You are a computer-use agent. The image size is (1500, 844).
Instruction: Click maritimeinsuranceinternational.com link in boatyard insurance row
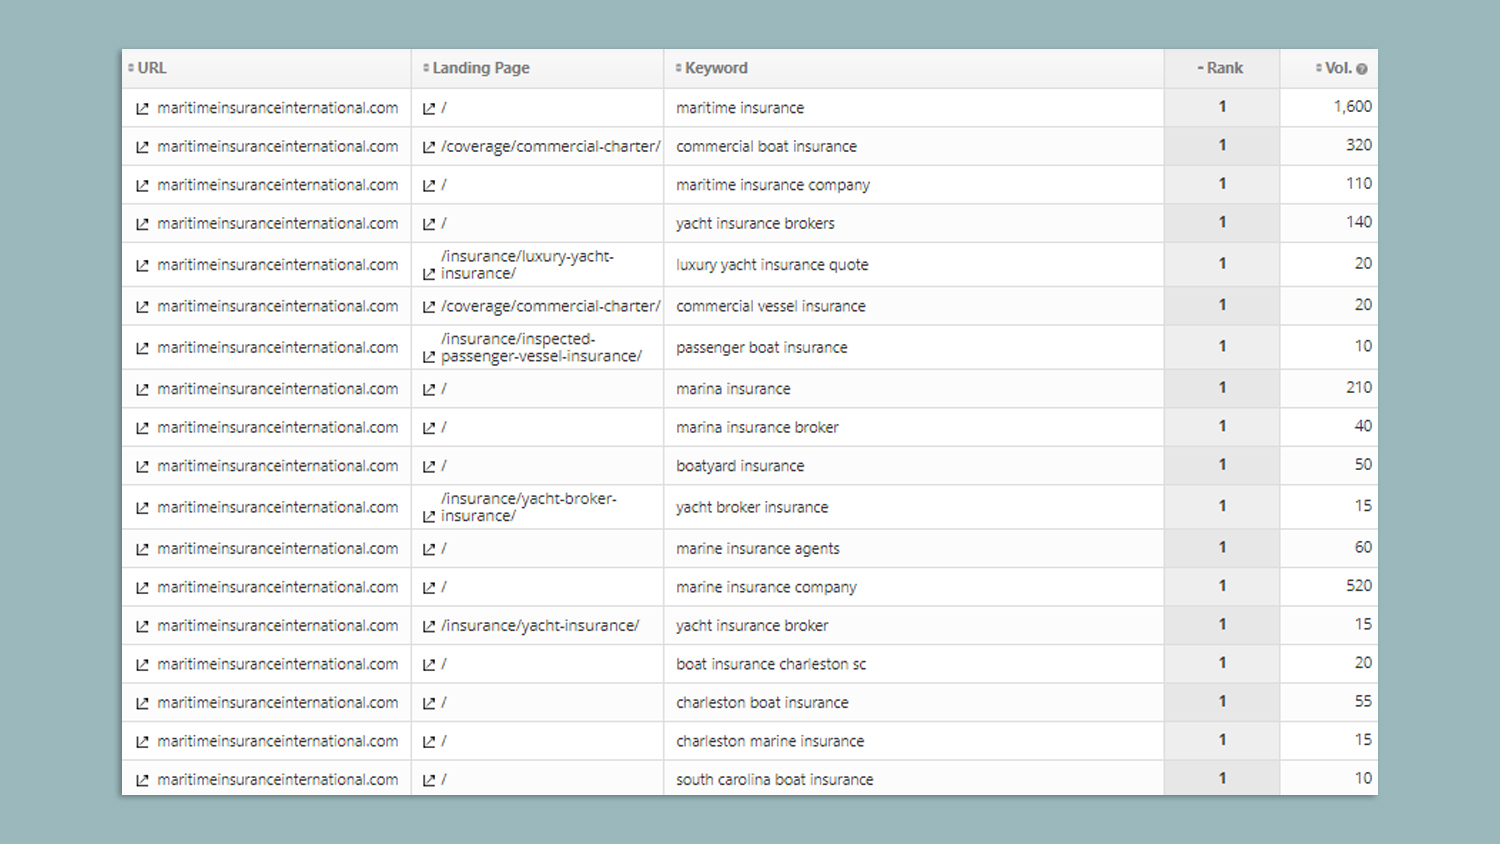click(x=278, y=466)
